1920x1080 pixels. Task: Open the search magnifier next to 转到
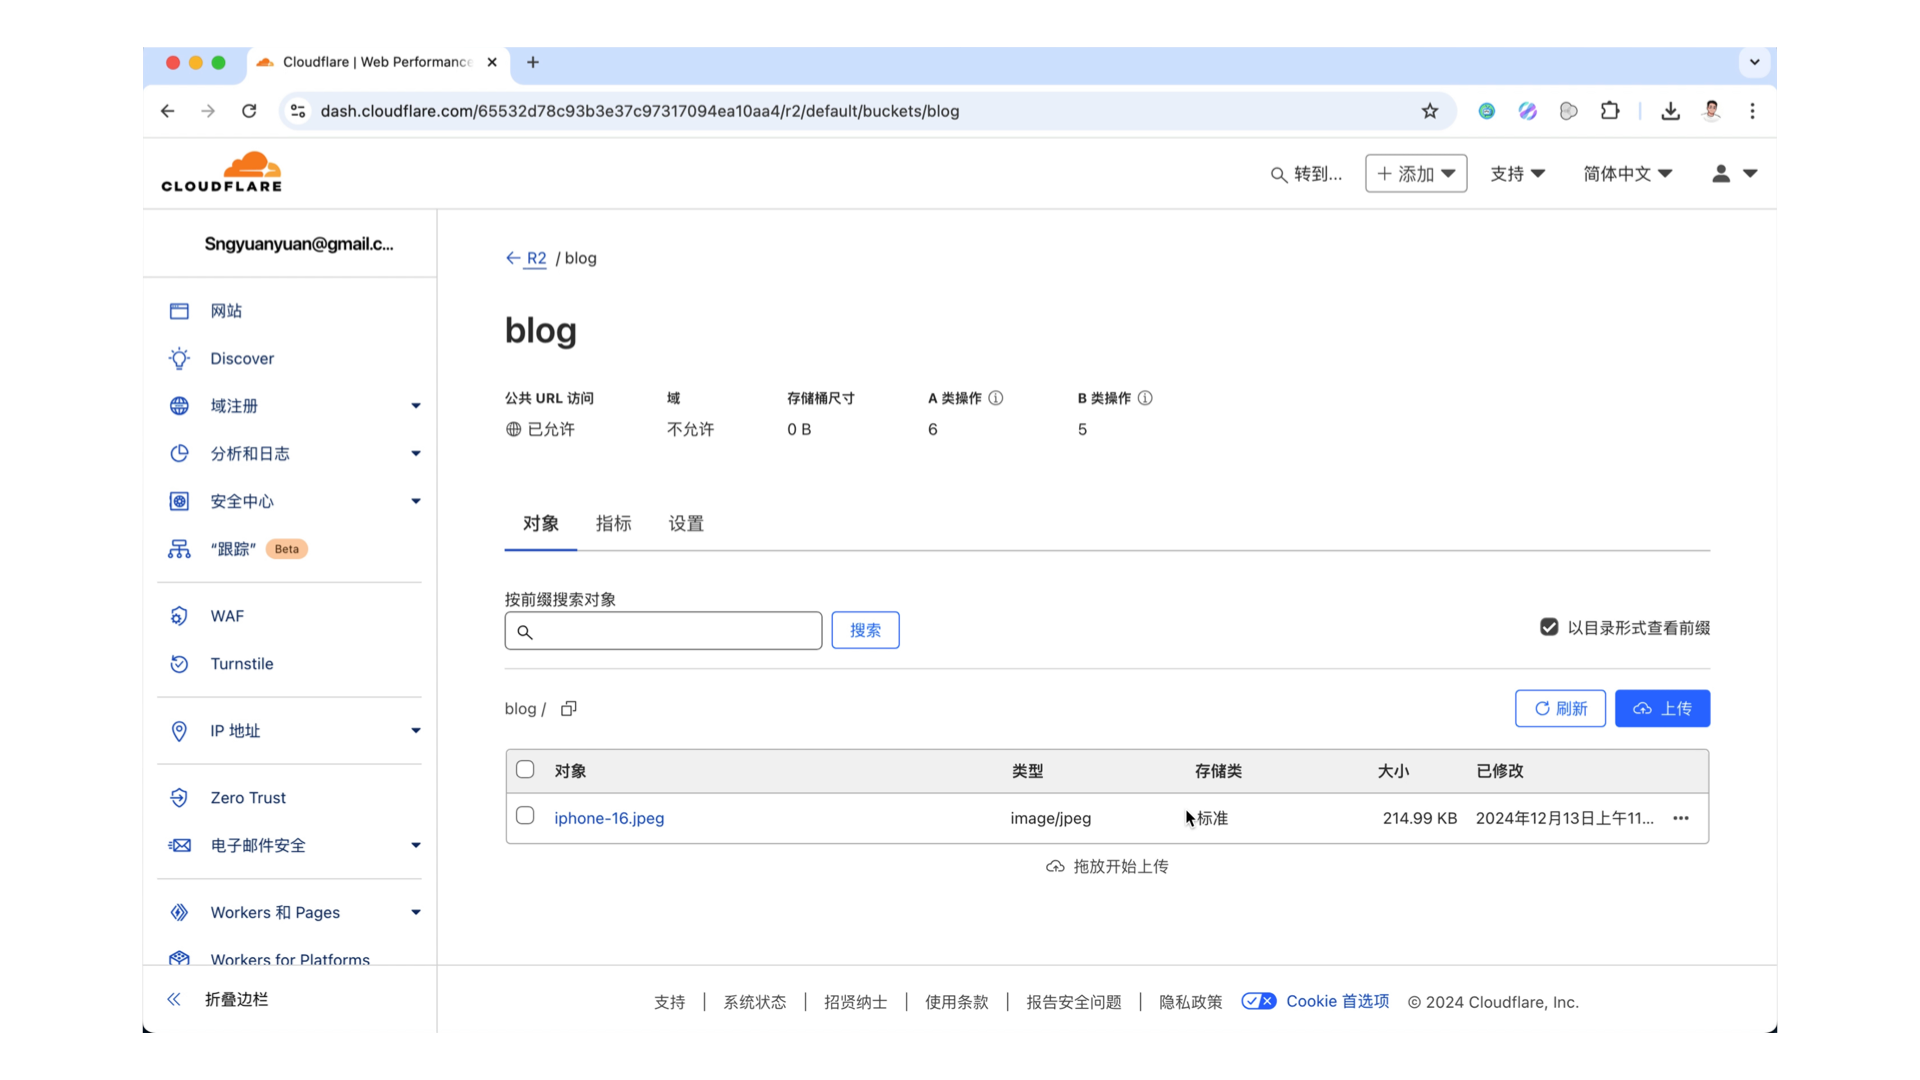1277,174
